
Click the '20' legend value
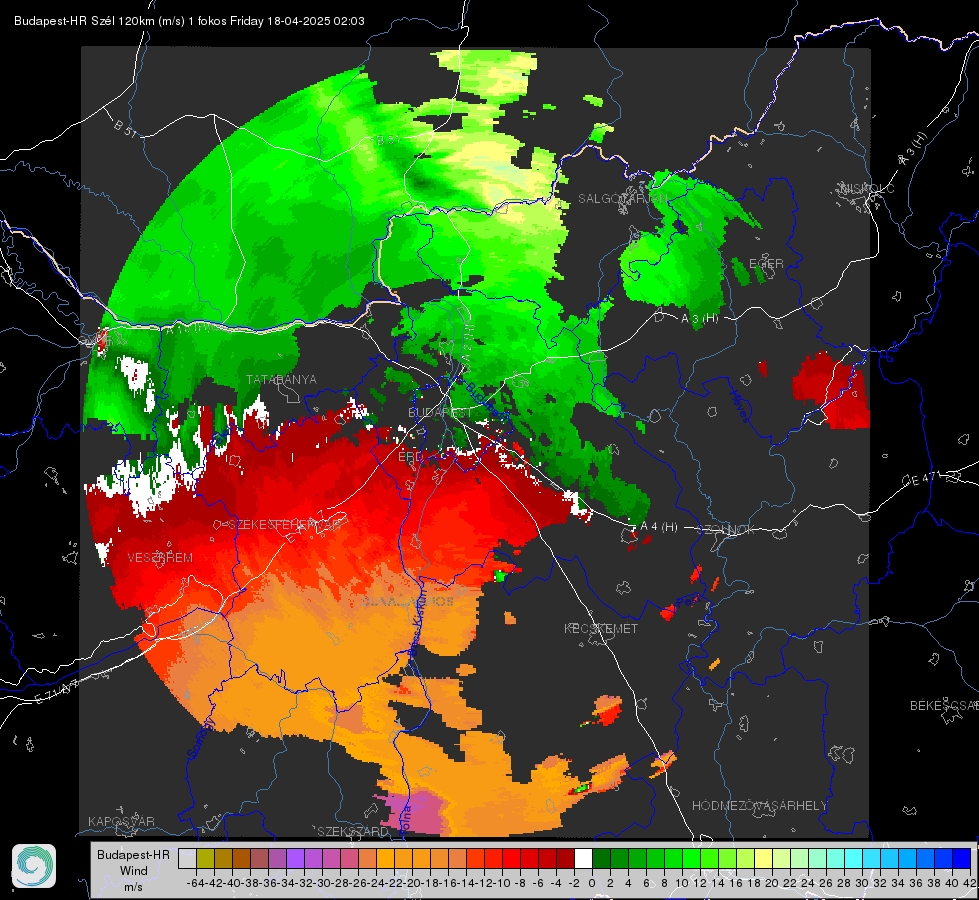pyautogui.click(x=772, y=883)
